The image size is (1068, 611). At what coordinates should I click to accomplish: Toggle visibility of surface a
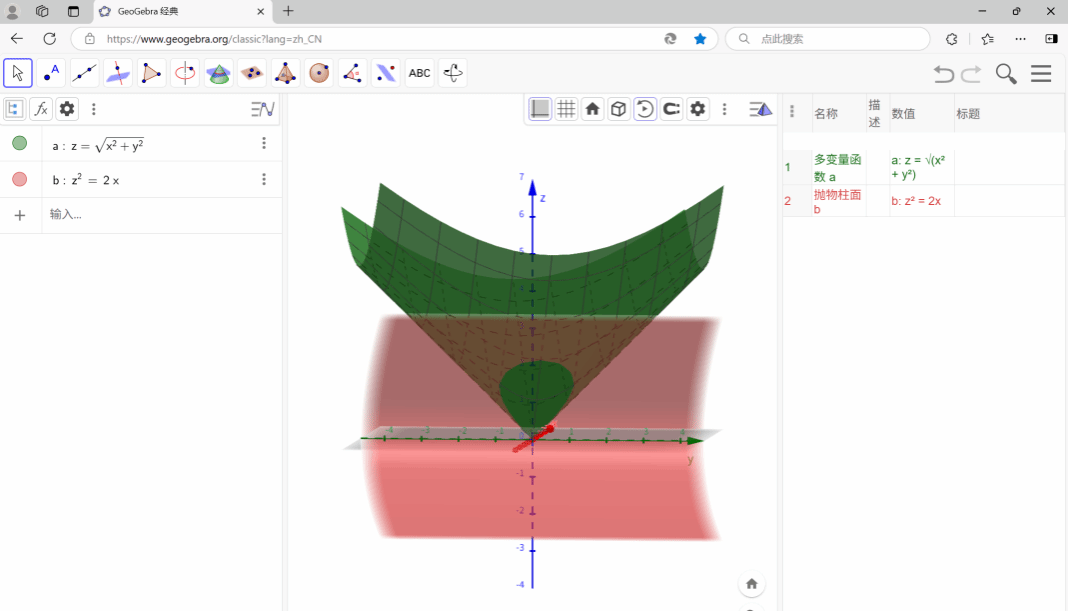point(19,144)
